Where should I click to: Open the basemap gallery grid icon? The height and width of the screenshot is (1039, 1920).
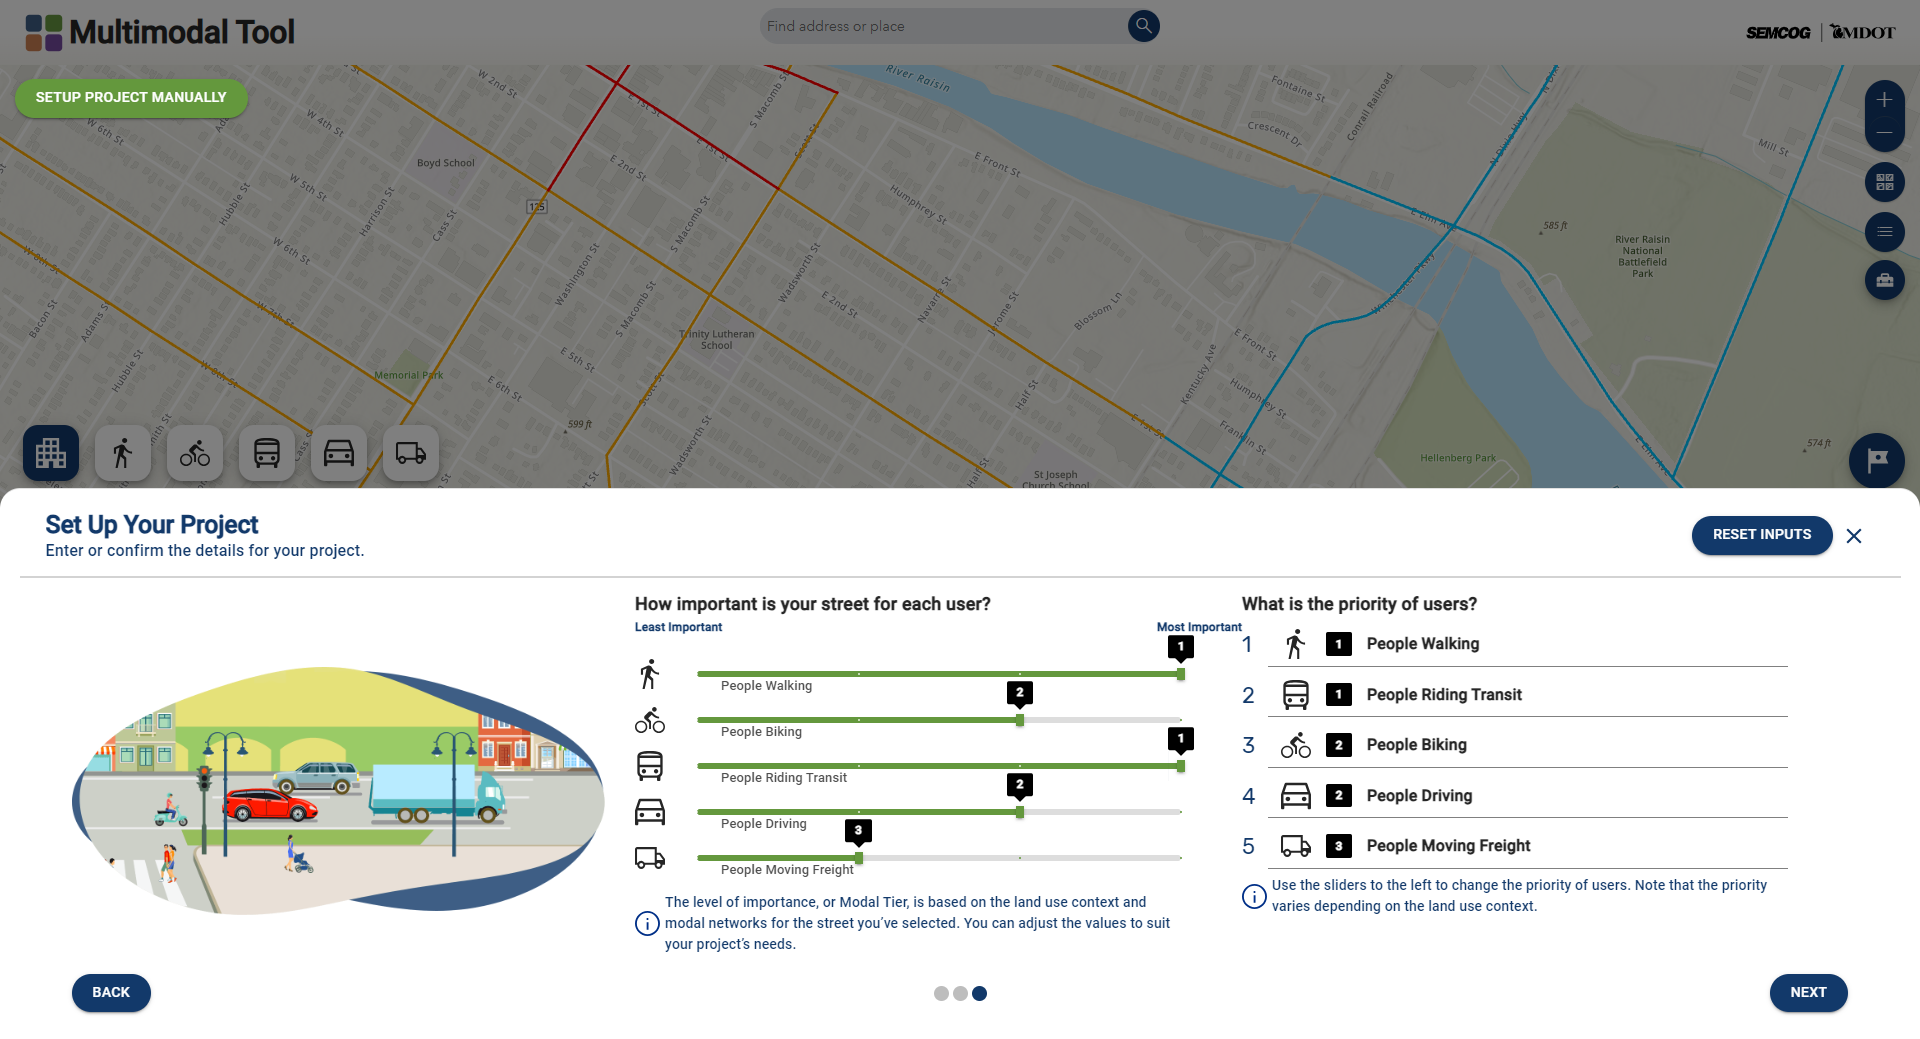click(x=1884, y=182)
